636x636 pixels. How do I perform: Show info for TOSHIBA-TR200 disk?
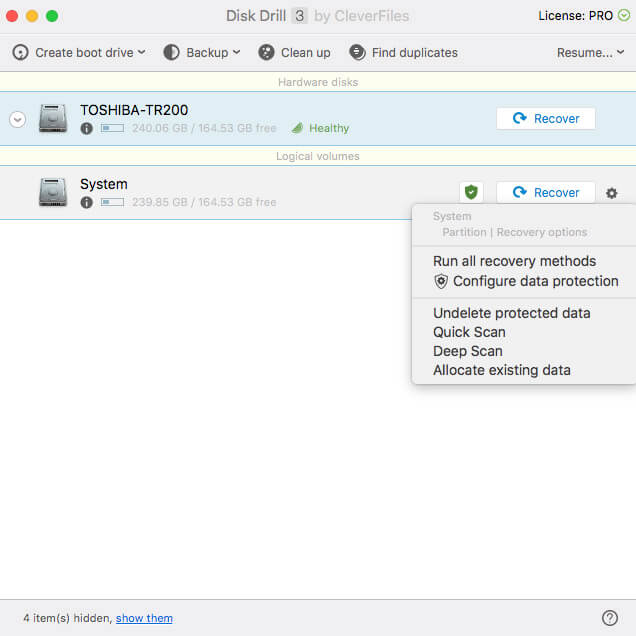coord(86,129)
